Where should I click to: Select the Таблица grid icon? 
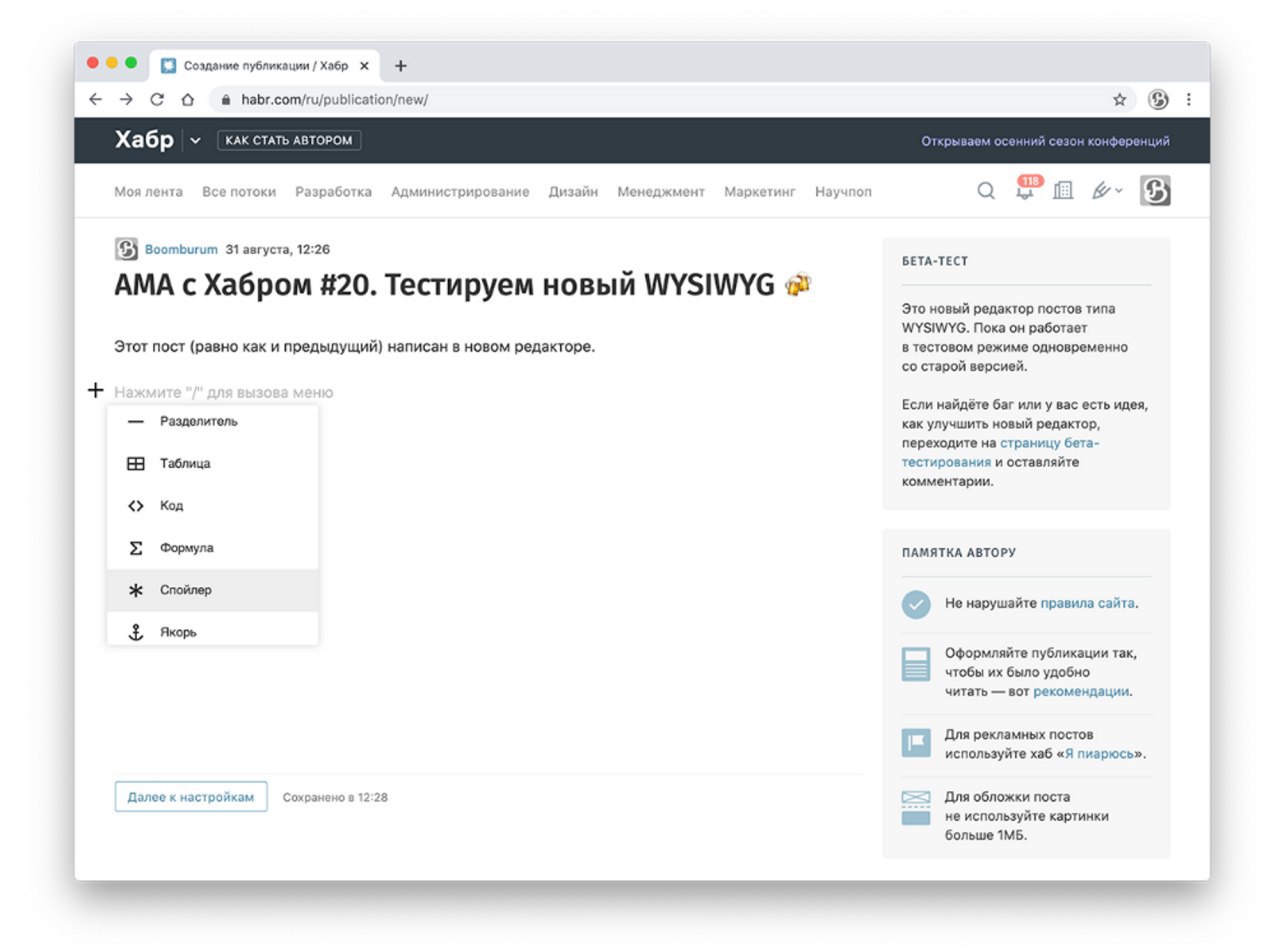[136, 464]
